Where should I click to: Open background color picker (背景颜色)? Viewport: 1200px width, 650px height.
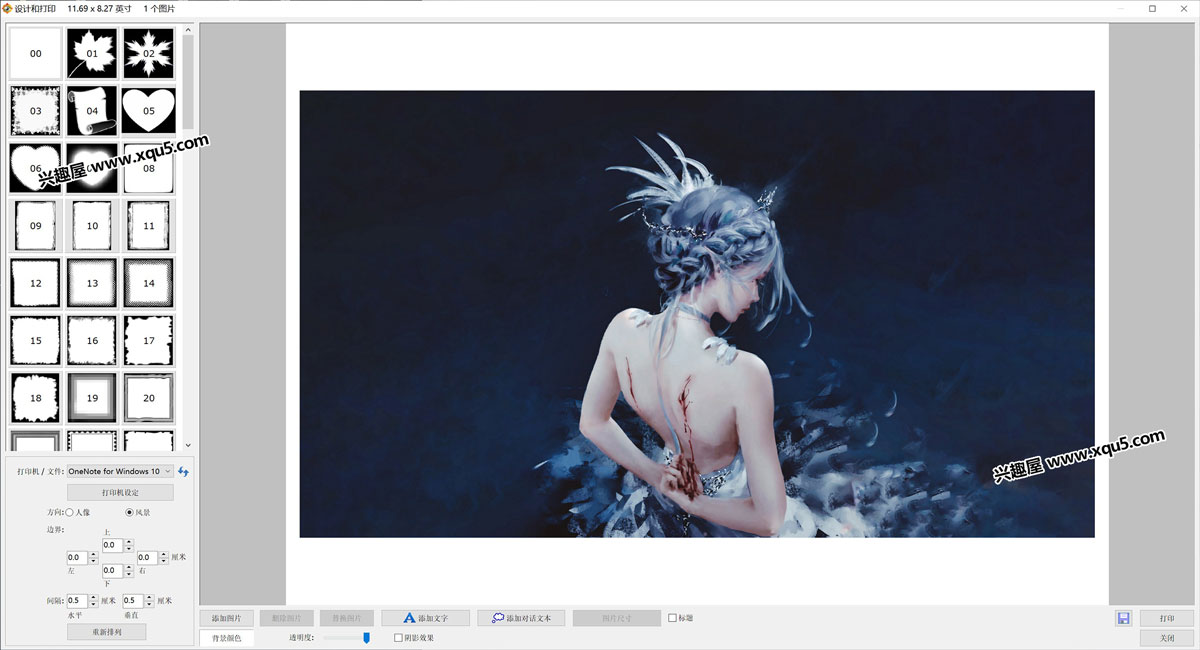click(x=227, y=637)
